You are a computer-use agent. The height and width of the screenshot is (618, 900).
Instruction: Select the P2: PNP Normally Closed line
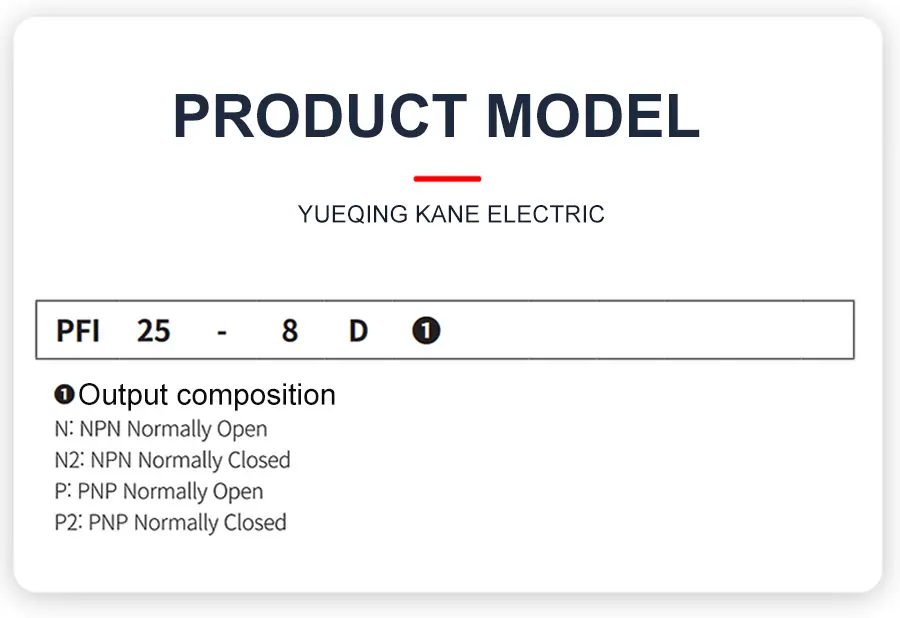170,523
